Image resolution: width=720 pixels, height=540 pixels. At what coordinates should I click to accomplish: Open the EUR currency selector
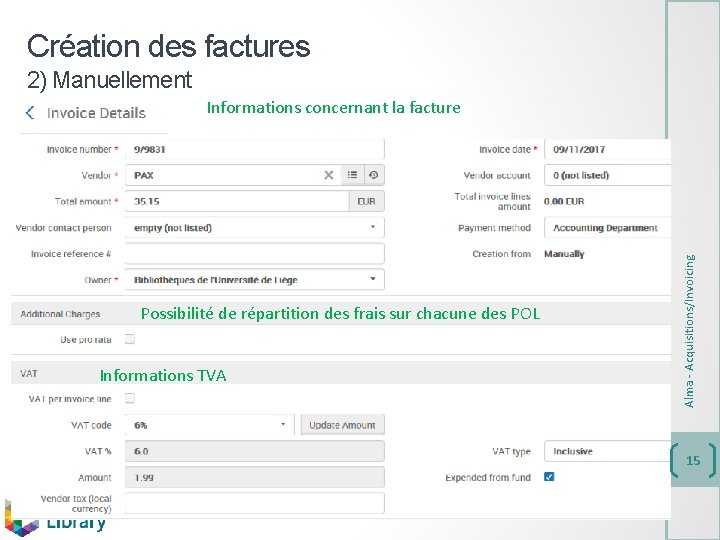pos(366,201)
